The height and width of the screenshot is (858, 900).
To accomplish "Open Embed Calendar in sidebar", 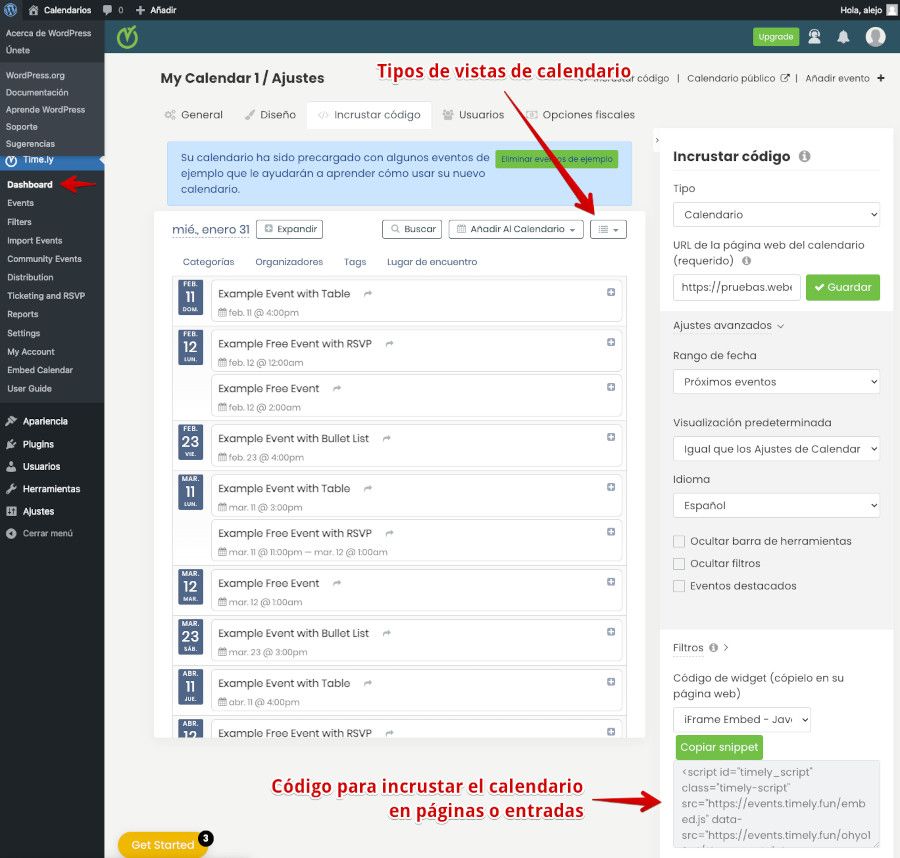I will click(40, 370).
